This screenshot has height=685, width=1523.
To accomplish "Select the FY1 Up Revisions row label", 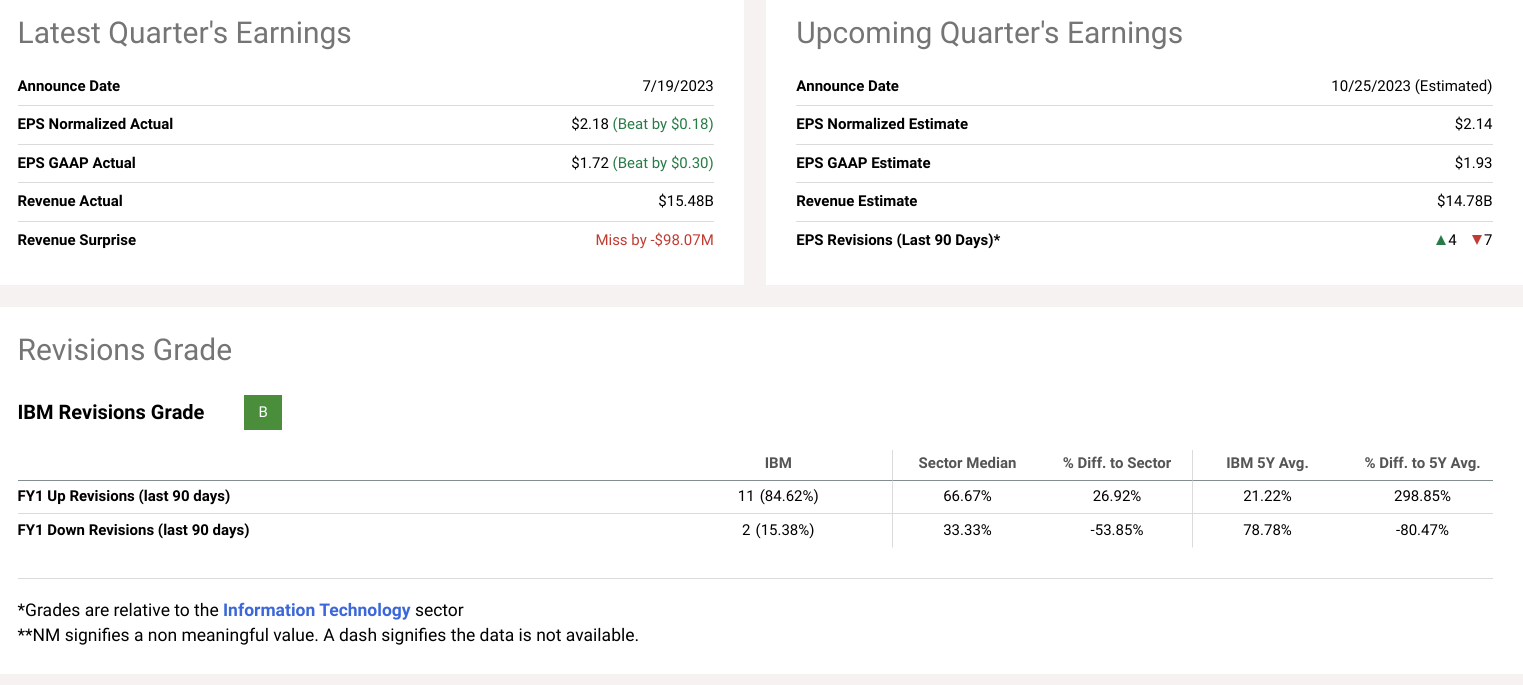I will (x=124, y=496).
